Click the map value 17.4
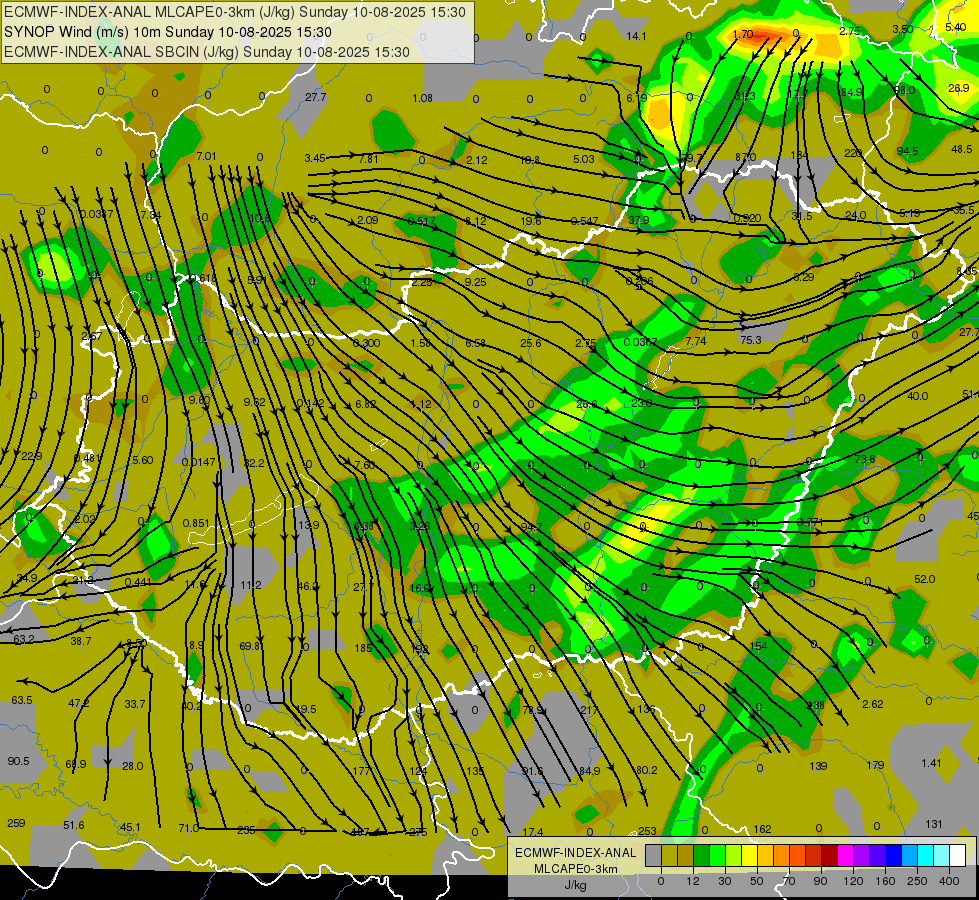Image resolution: width=979 pixels, height=900 pixels. point(533,832)
